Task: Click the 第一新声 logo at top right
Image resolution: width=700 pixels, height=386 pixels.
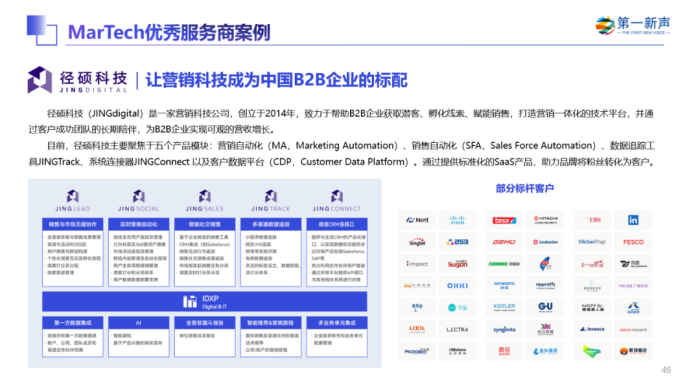Action: point(633,25)
